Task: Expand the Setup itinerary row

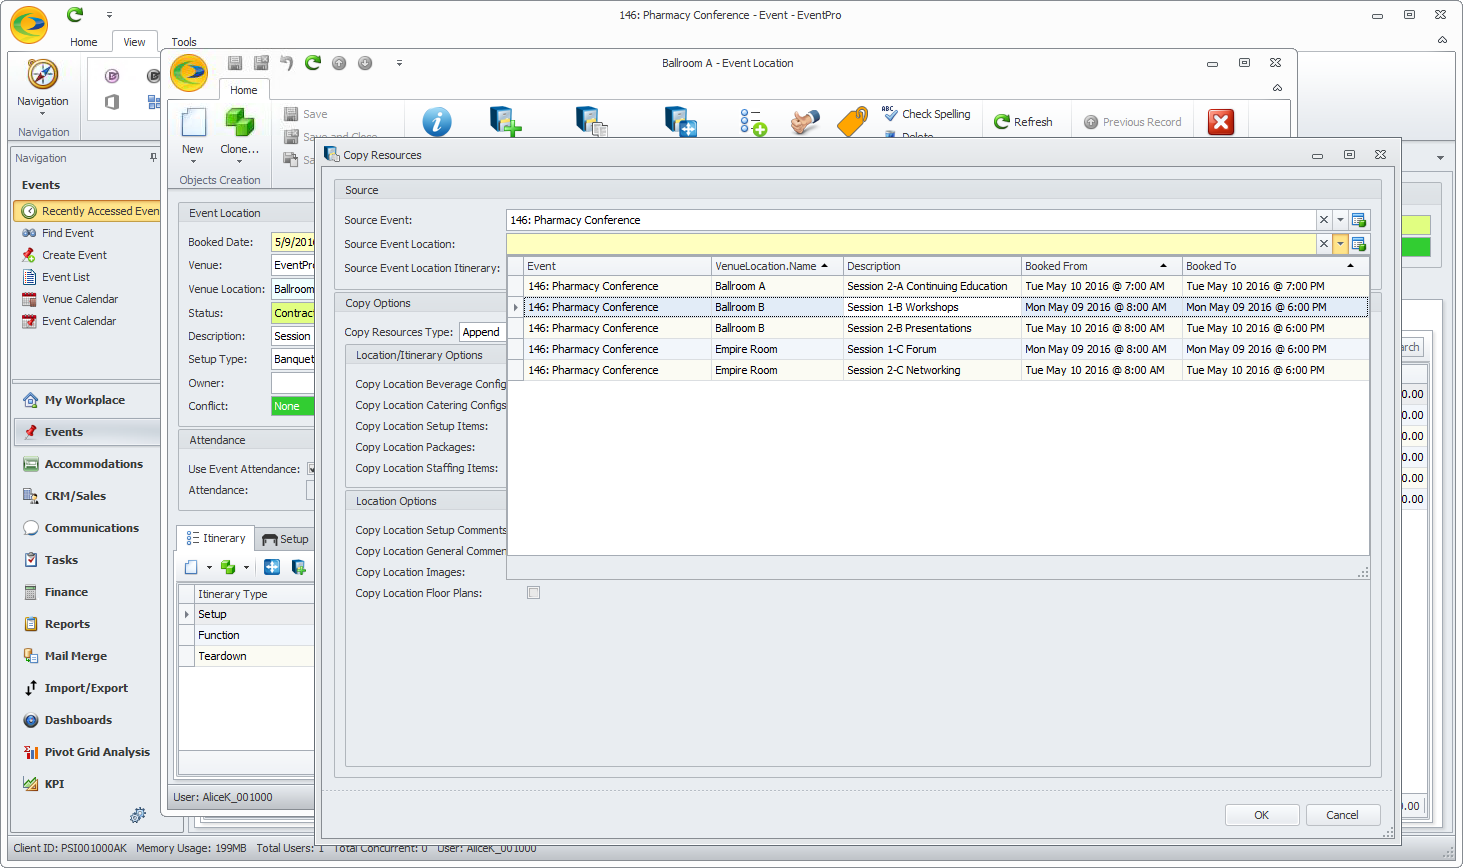Action: [187, 614]
